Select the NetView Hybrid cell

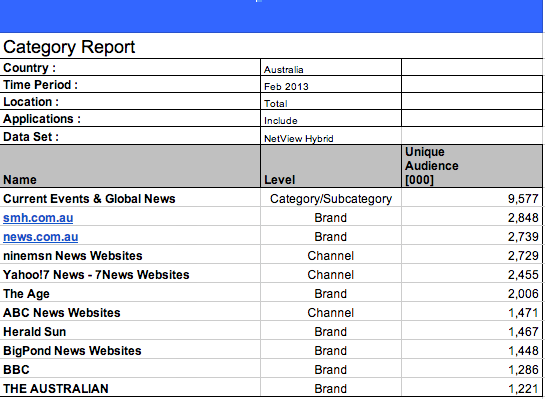click(x=331, y=136)
